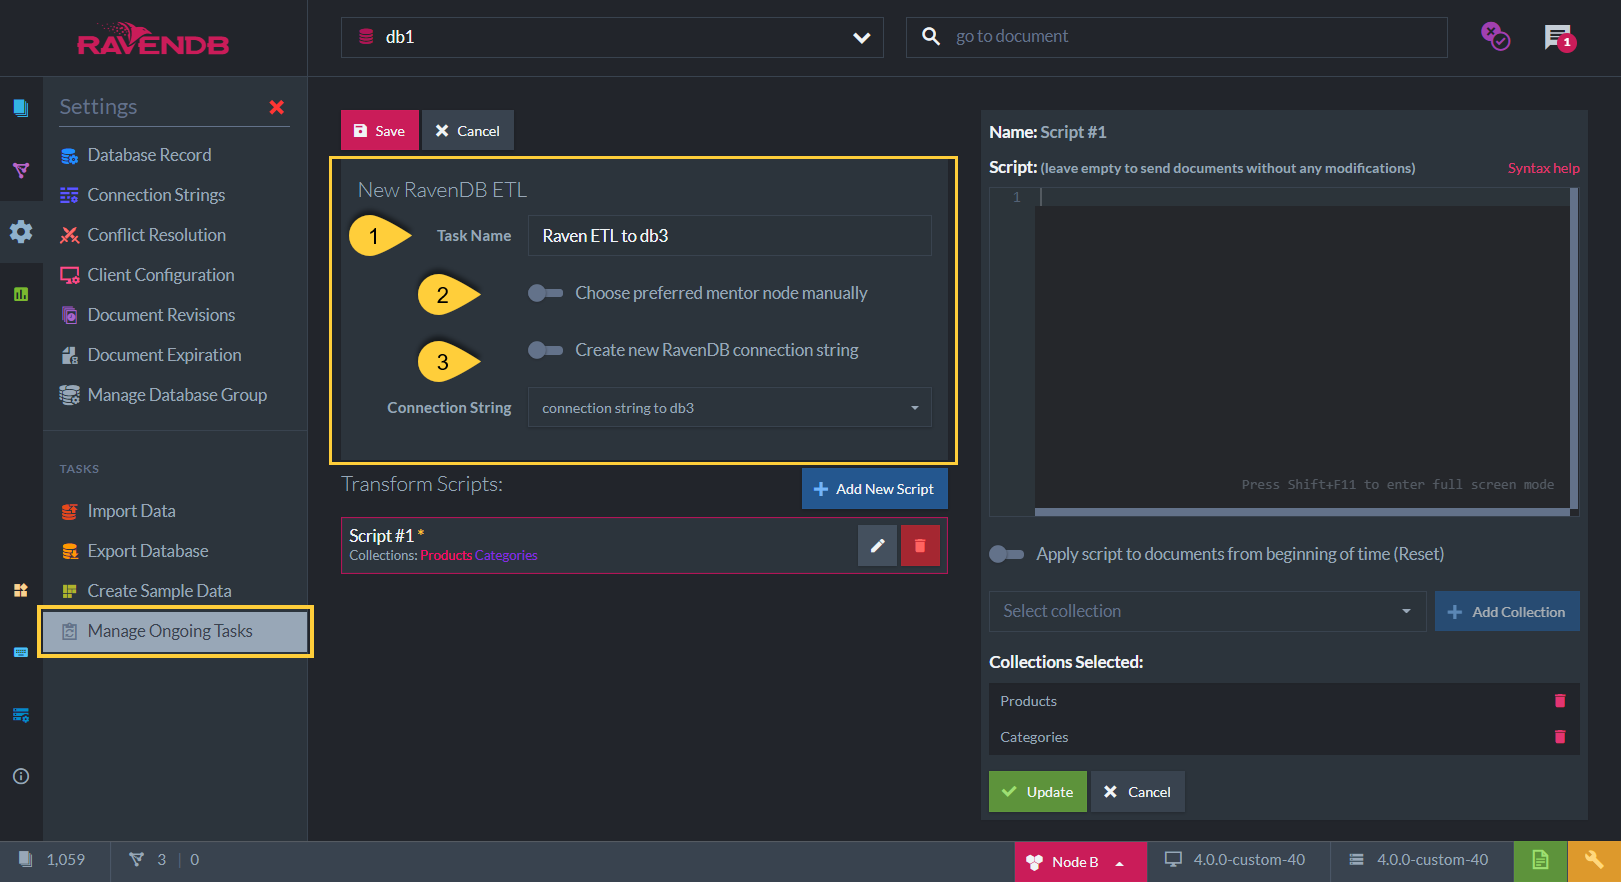Close the Settings panel with the red X
The image size is (1621, 882).
coord(277,107)
